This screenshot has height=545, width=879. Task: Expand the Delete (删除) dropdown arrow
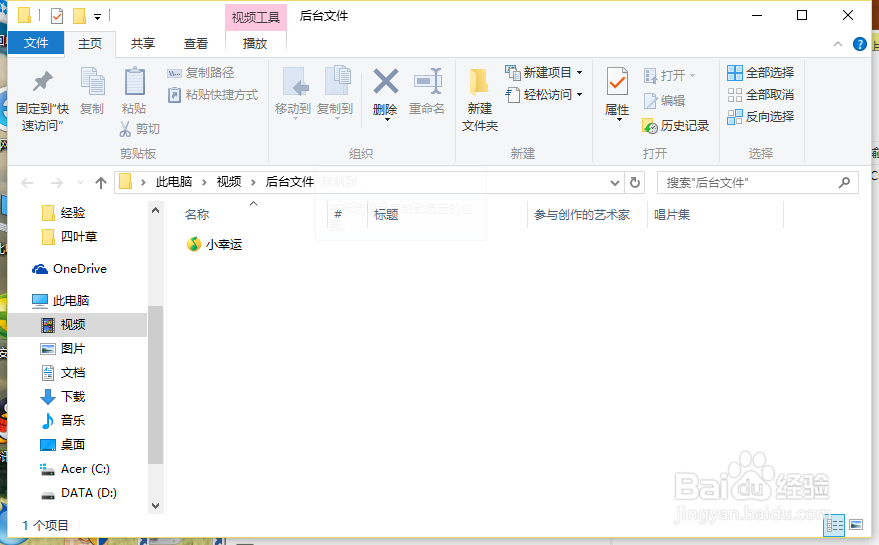(x=386, y=119)
